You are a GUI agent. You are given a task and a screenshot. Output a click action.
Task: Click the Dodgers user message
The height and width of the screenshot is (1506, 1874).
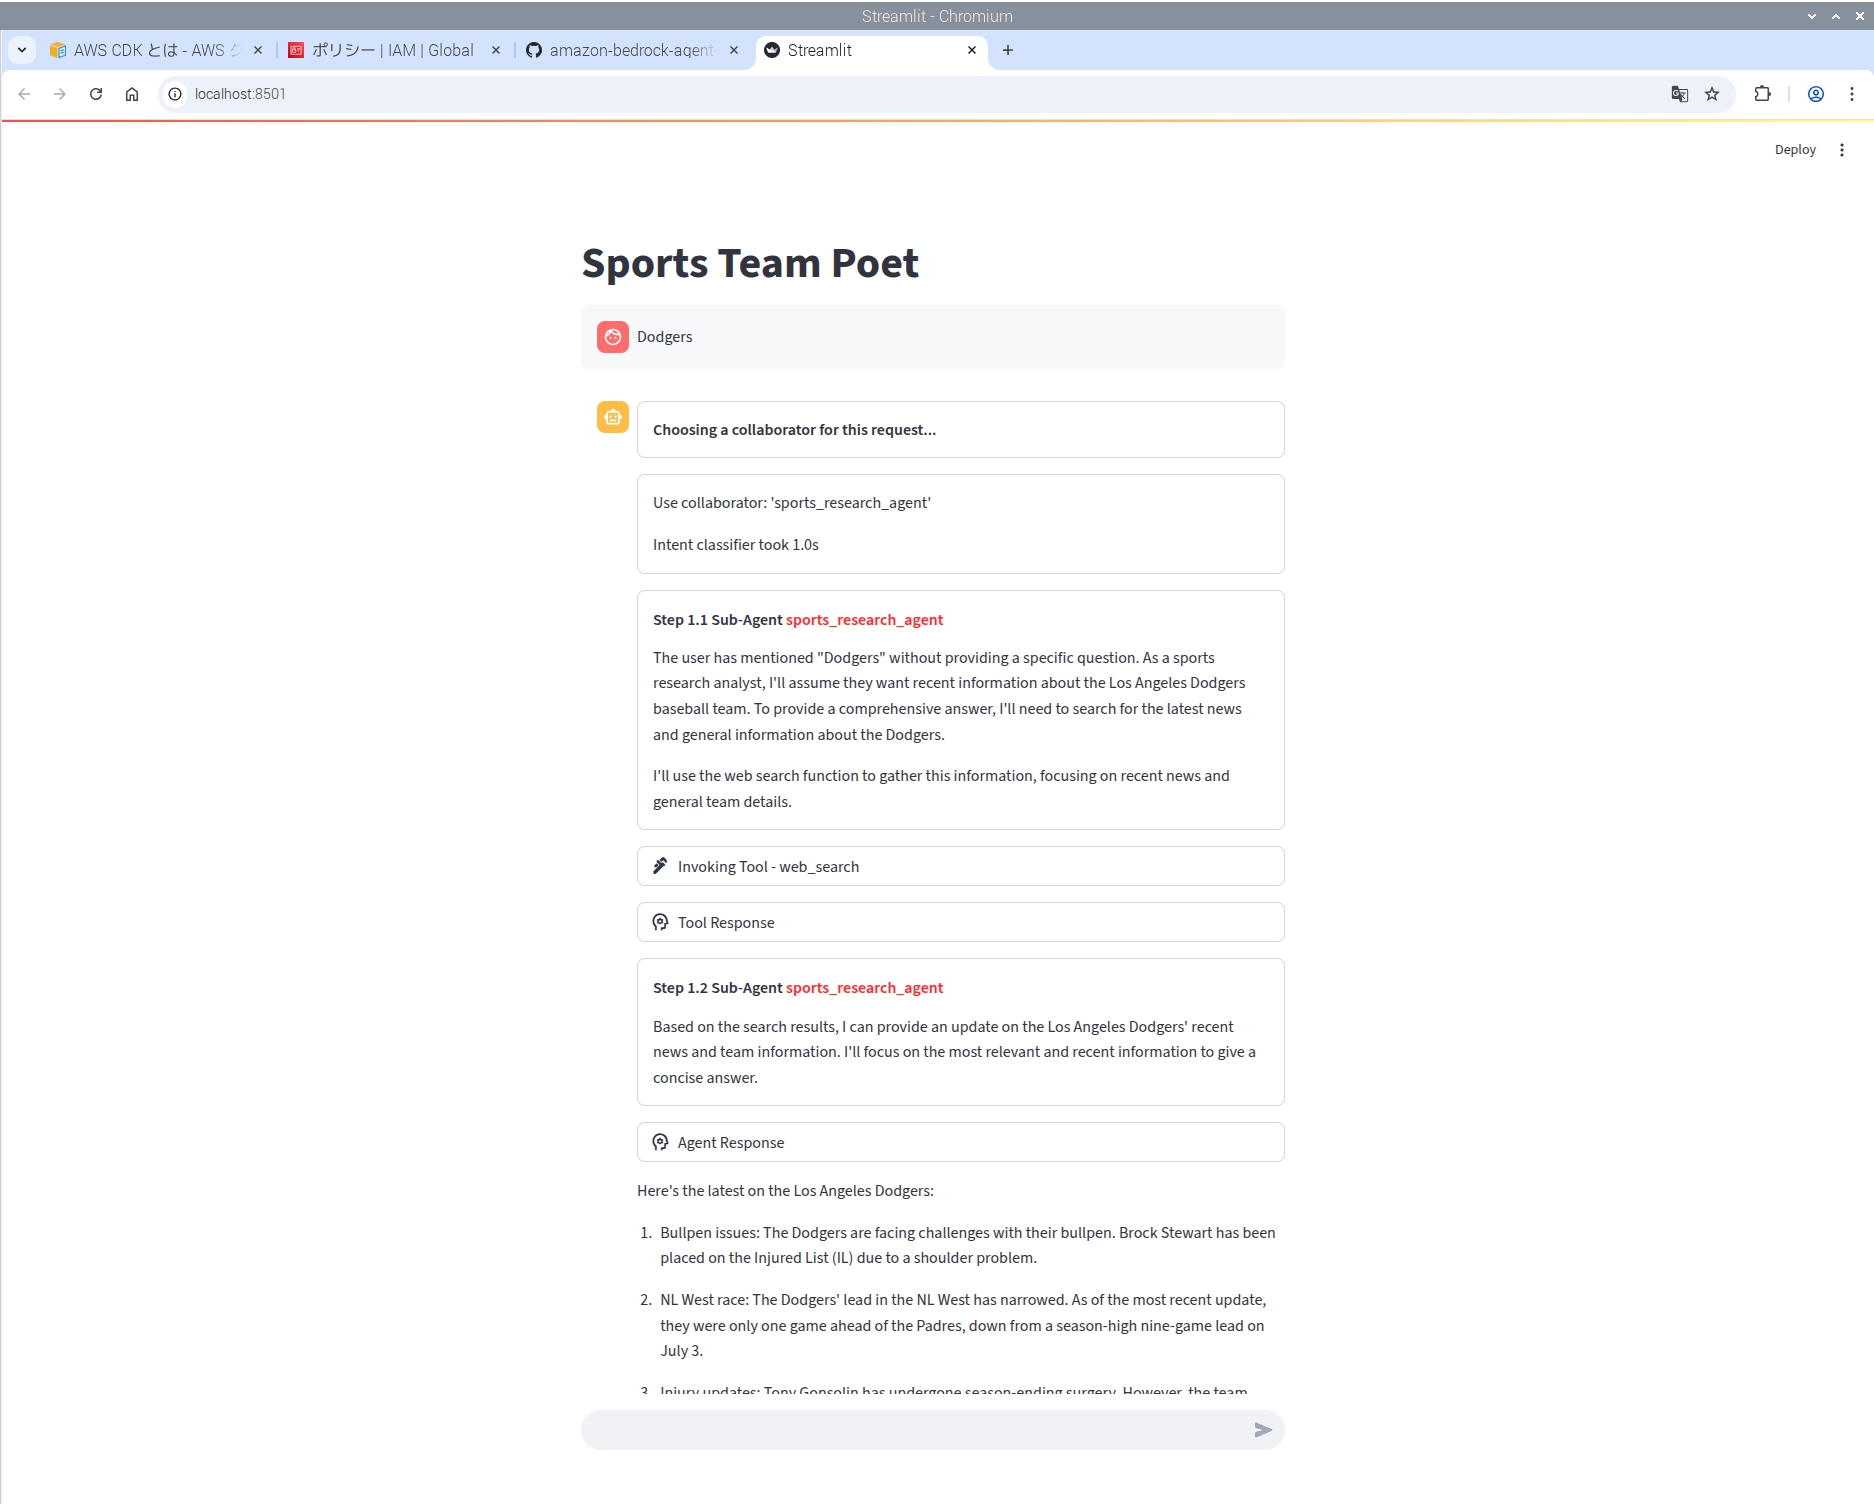pos(665,337)
